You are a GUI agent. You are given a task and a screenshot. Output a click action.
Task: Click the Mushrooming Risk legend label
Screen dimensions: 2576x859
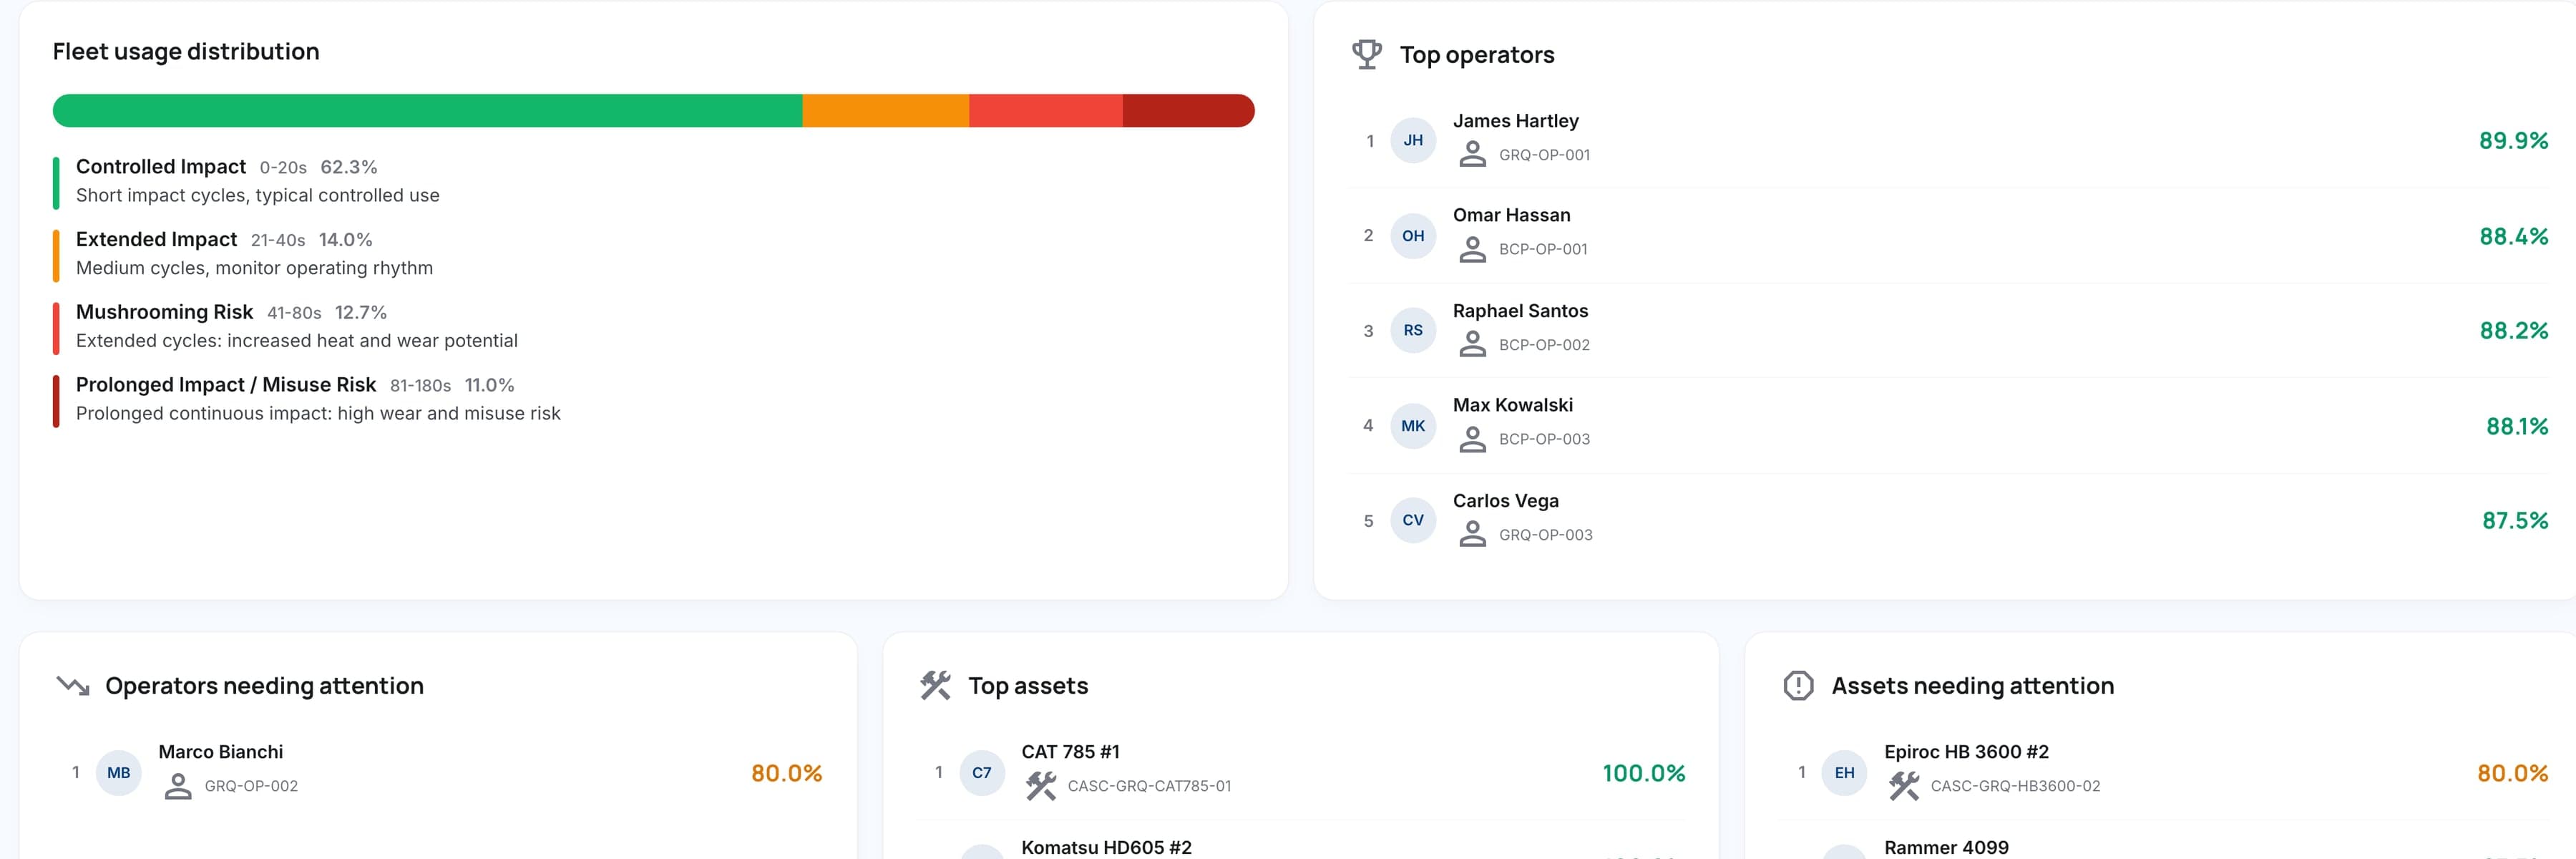coord(165,312)
